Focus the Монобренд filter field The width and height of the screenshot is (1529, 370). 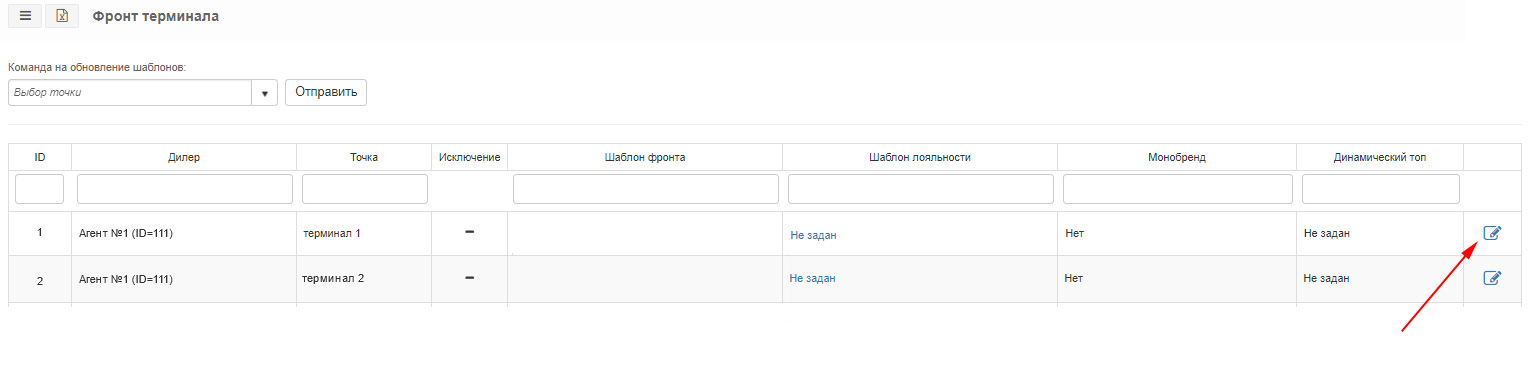click(x=1178, y=189)
